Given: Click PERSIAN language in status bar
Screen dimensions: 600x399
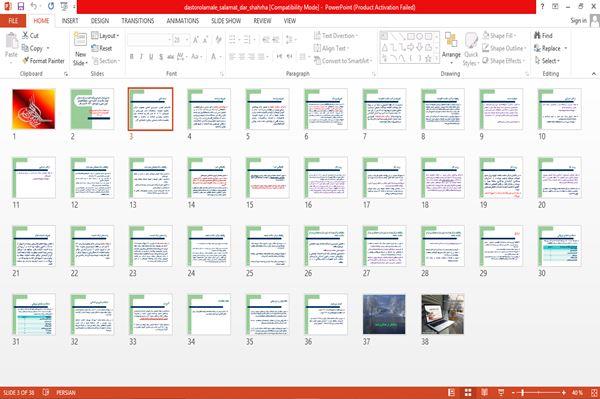Looking at the screenshot, I should point(66,392).
